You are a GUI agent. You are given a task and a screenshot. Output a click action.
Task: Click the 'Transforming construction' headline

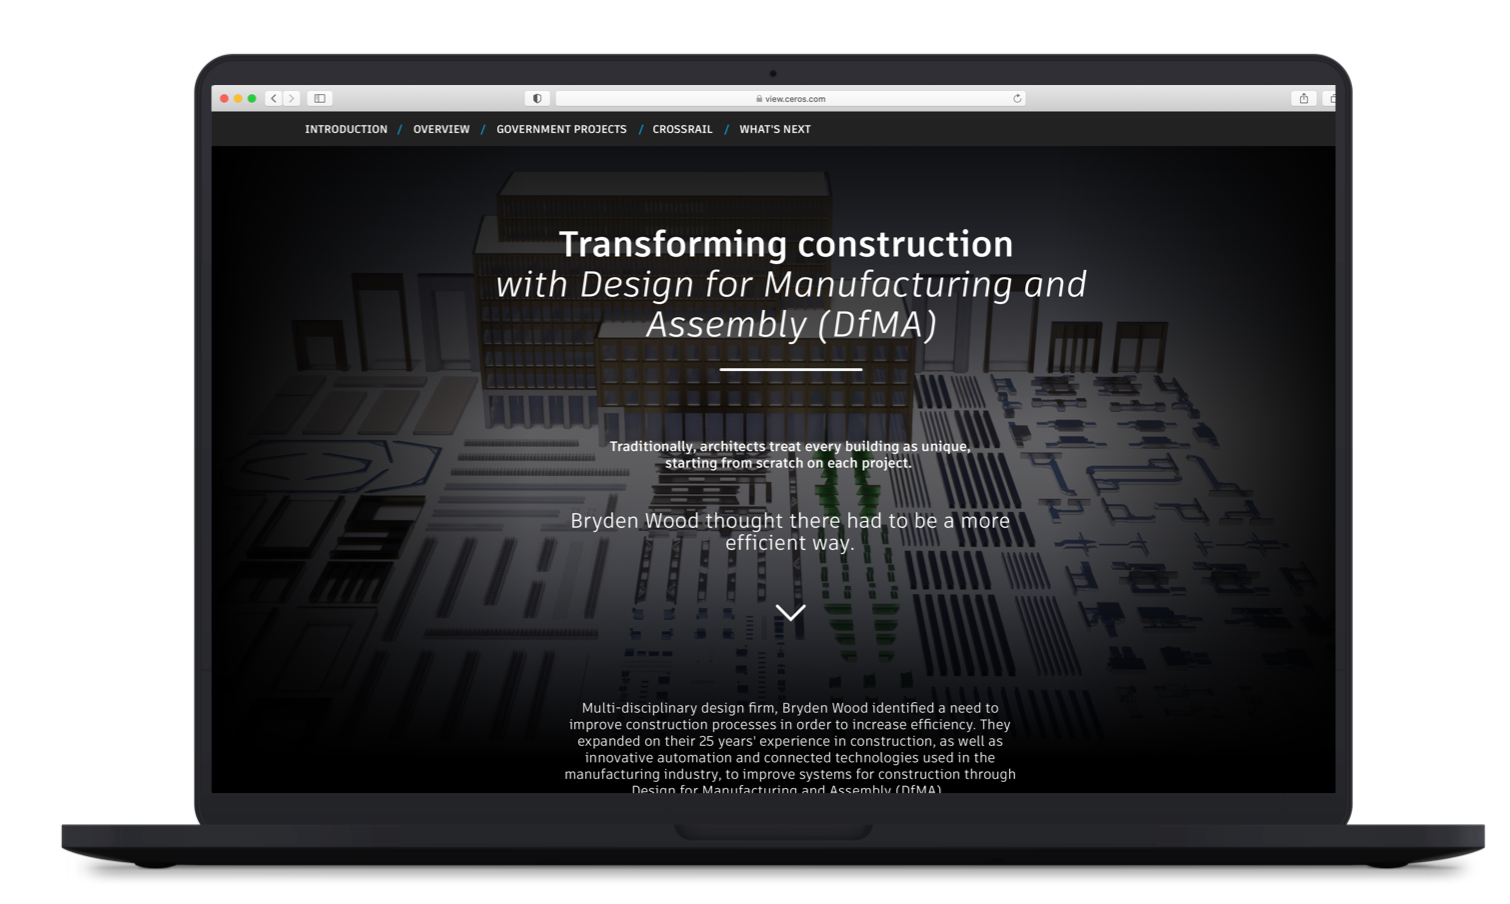tap(786, 244)
